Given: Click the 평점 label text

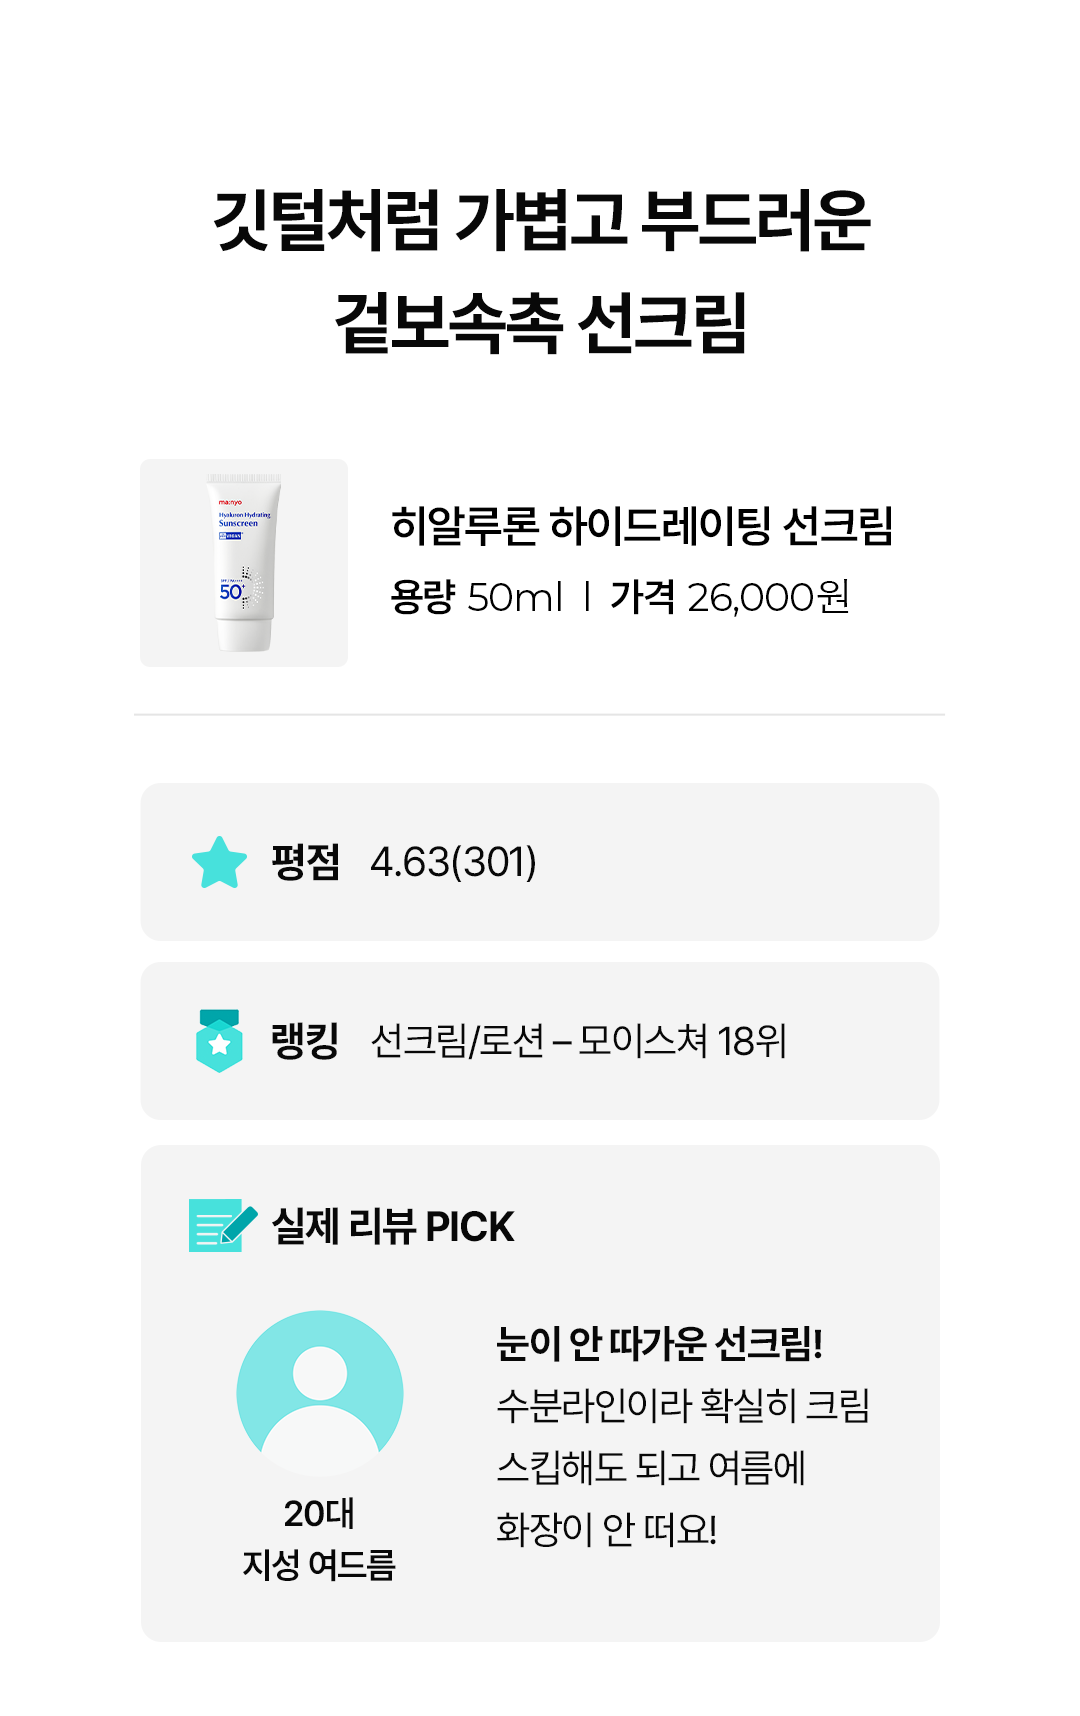Looking at the screenshot, I should pos(306,862).
